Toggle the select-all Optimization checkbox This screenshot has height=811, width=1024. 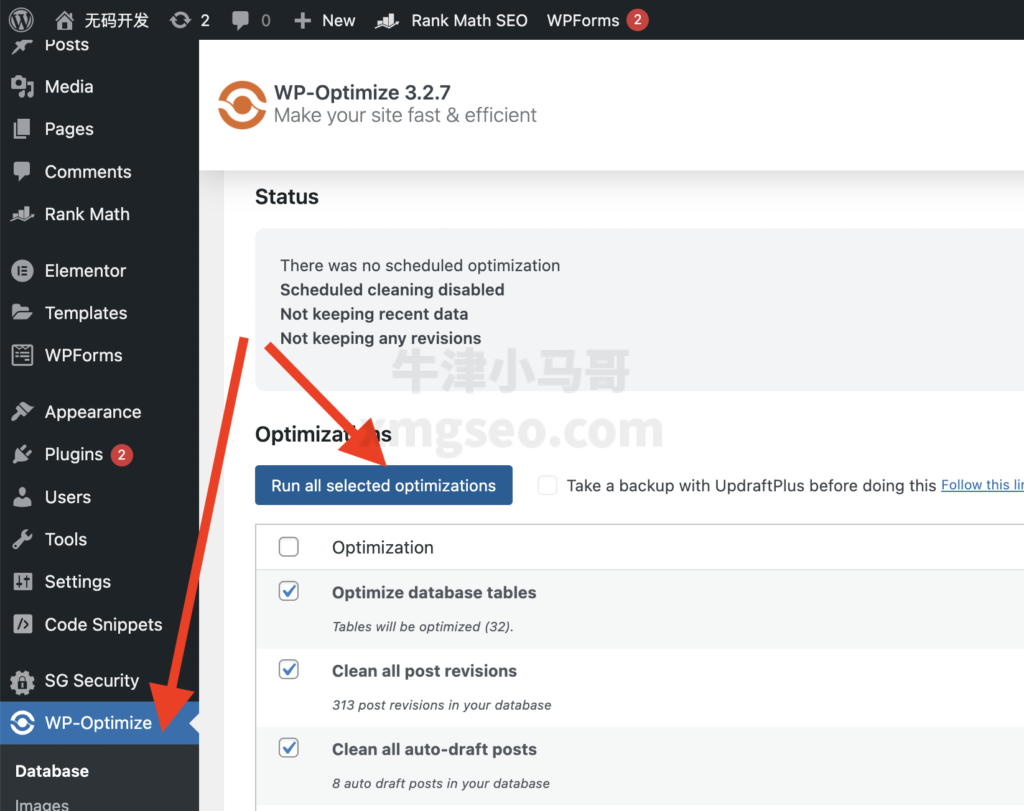click(x=289, y=547)
